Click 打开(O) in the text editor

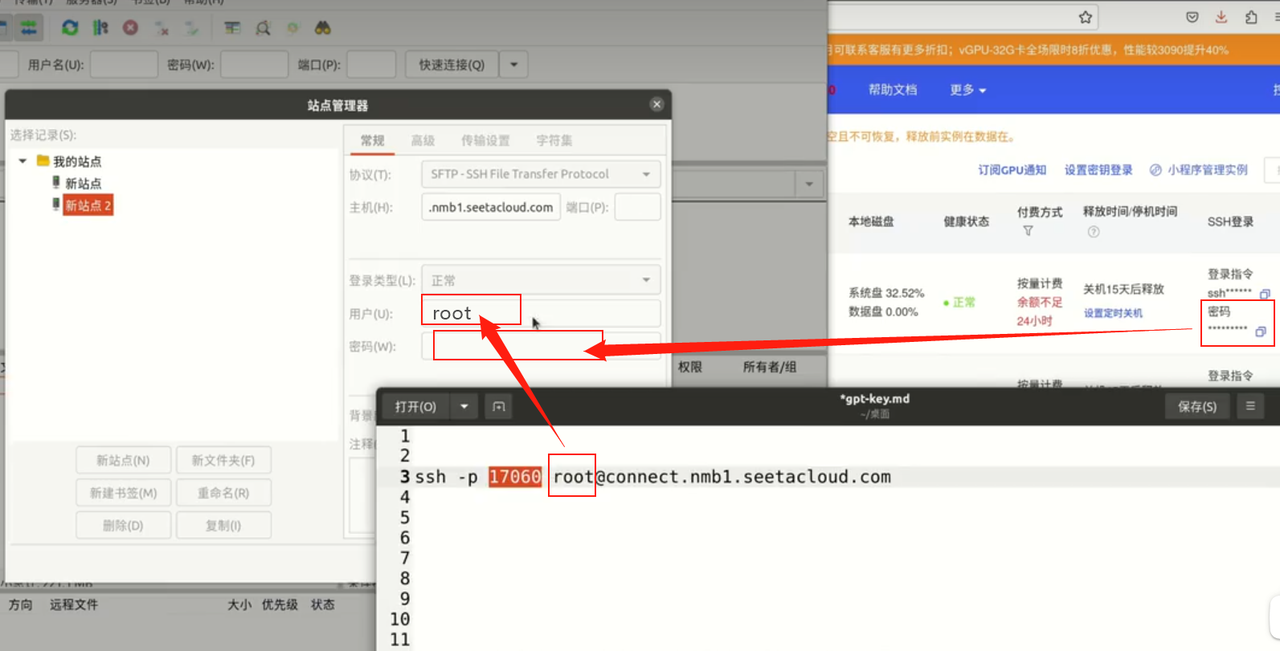415,406
